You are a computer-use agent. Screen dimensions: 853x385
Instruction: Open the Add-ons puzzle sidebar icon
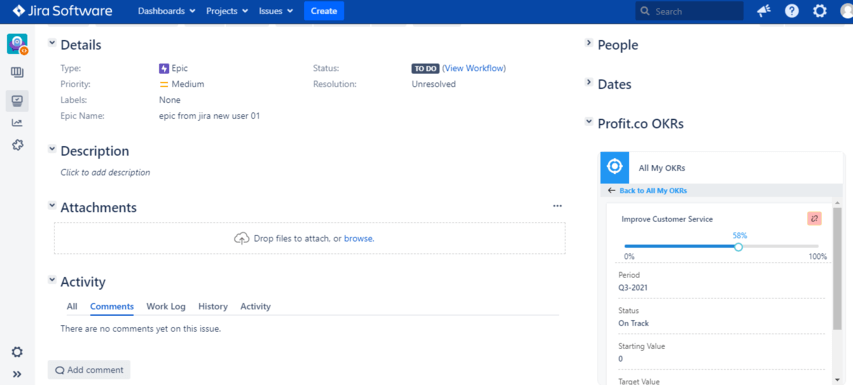(17, 145)
